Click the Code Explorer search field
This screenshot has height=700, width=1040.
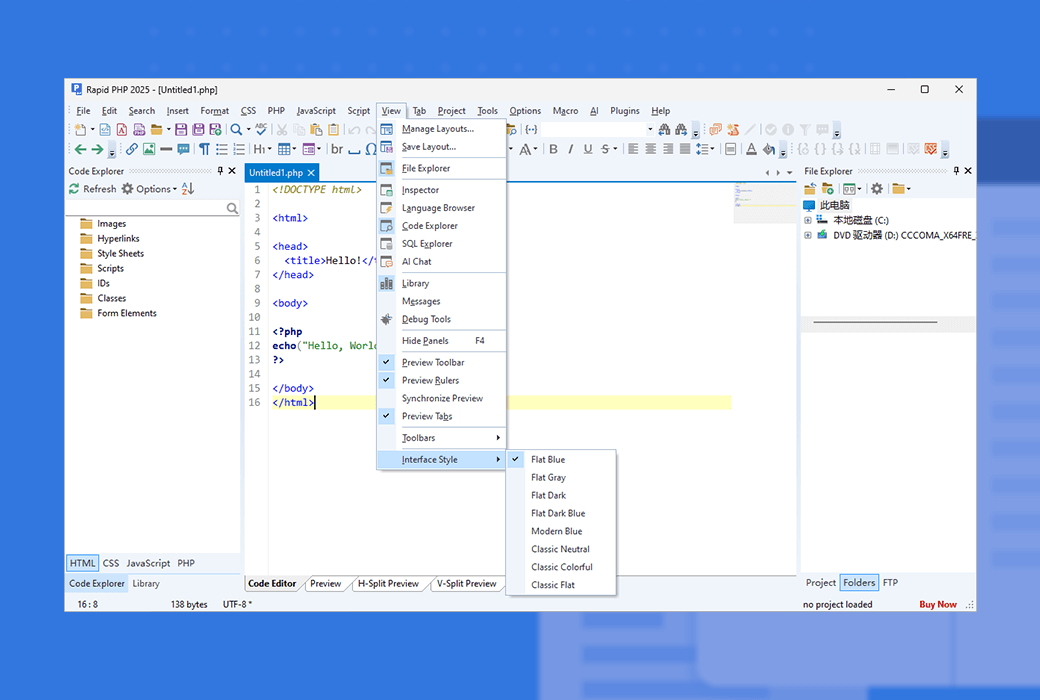click(153, 208)
